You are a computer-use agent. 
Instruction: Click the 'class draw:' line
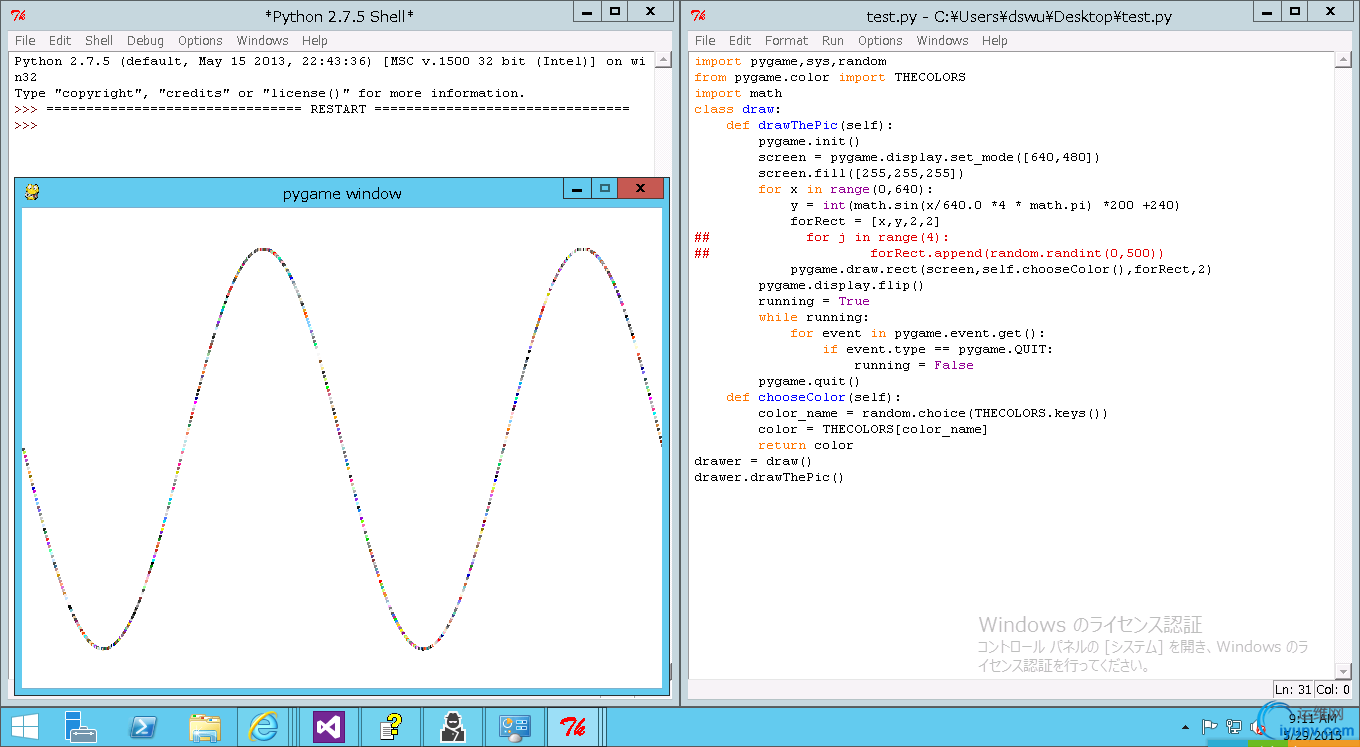[x=737, y=109]
